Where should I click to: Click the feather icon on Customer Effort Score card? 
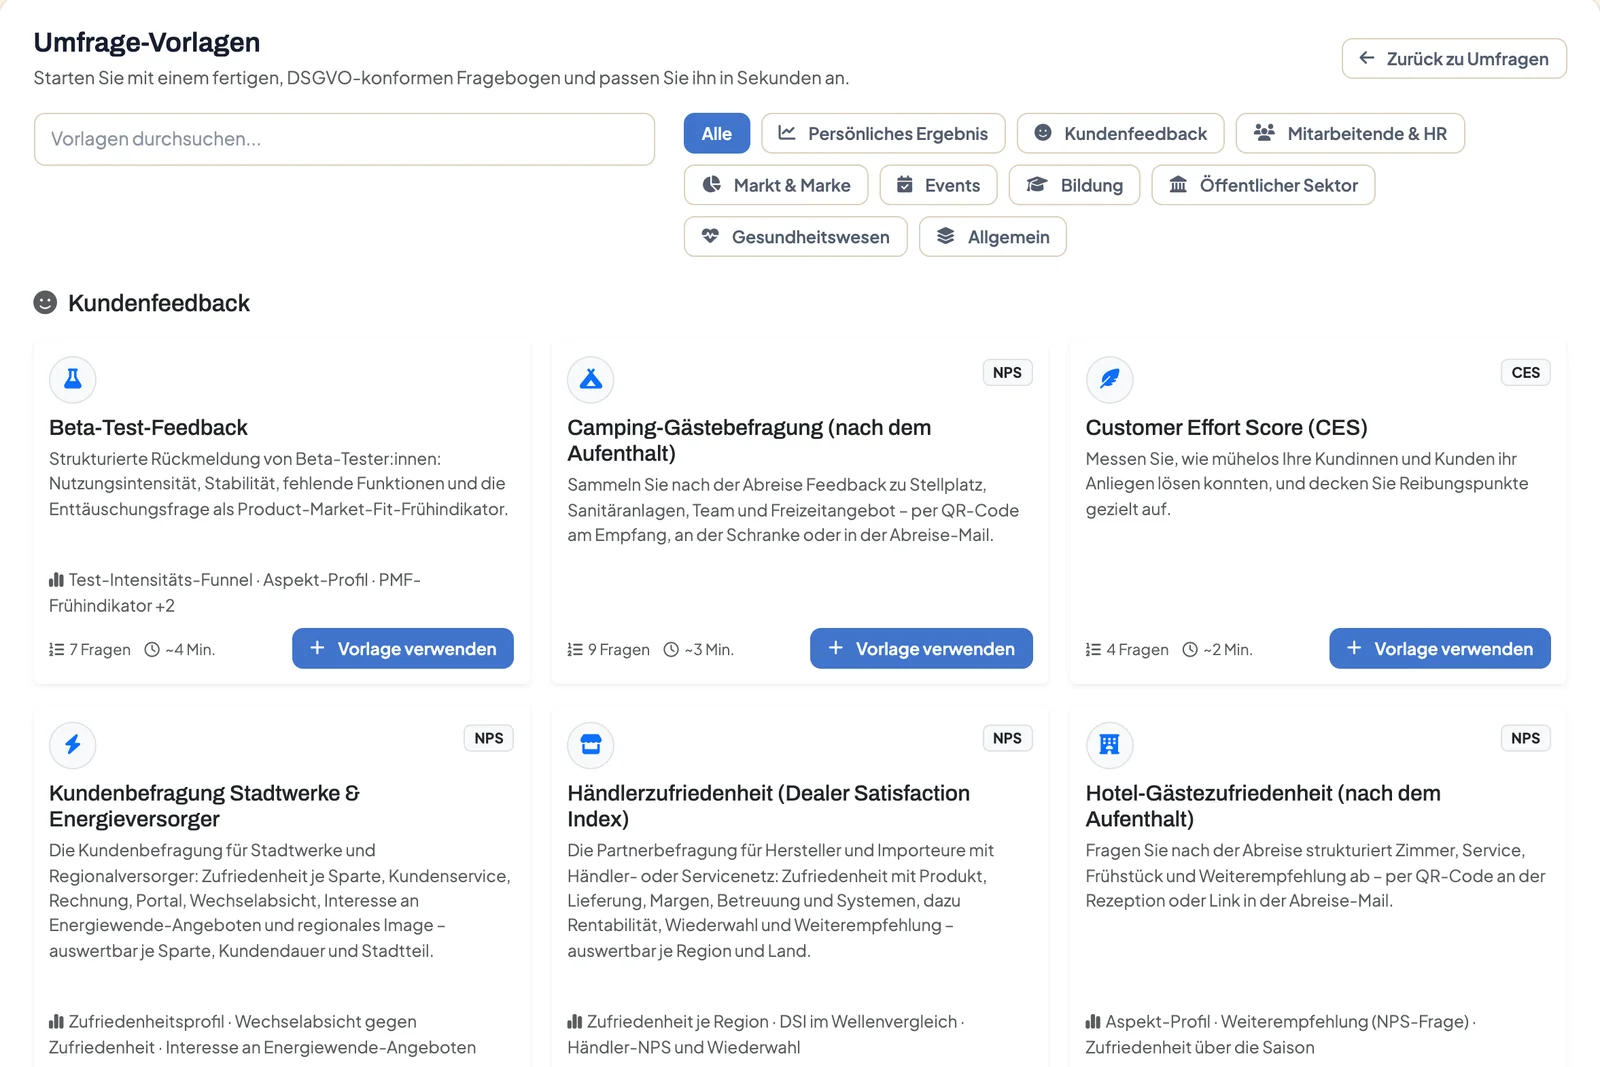(1110, 379)
